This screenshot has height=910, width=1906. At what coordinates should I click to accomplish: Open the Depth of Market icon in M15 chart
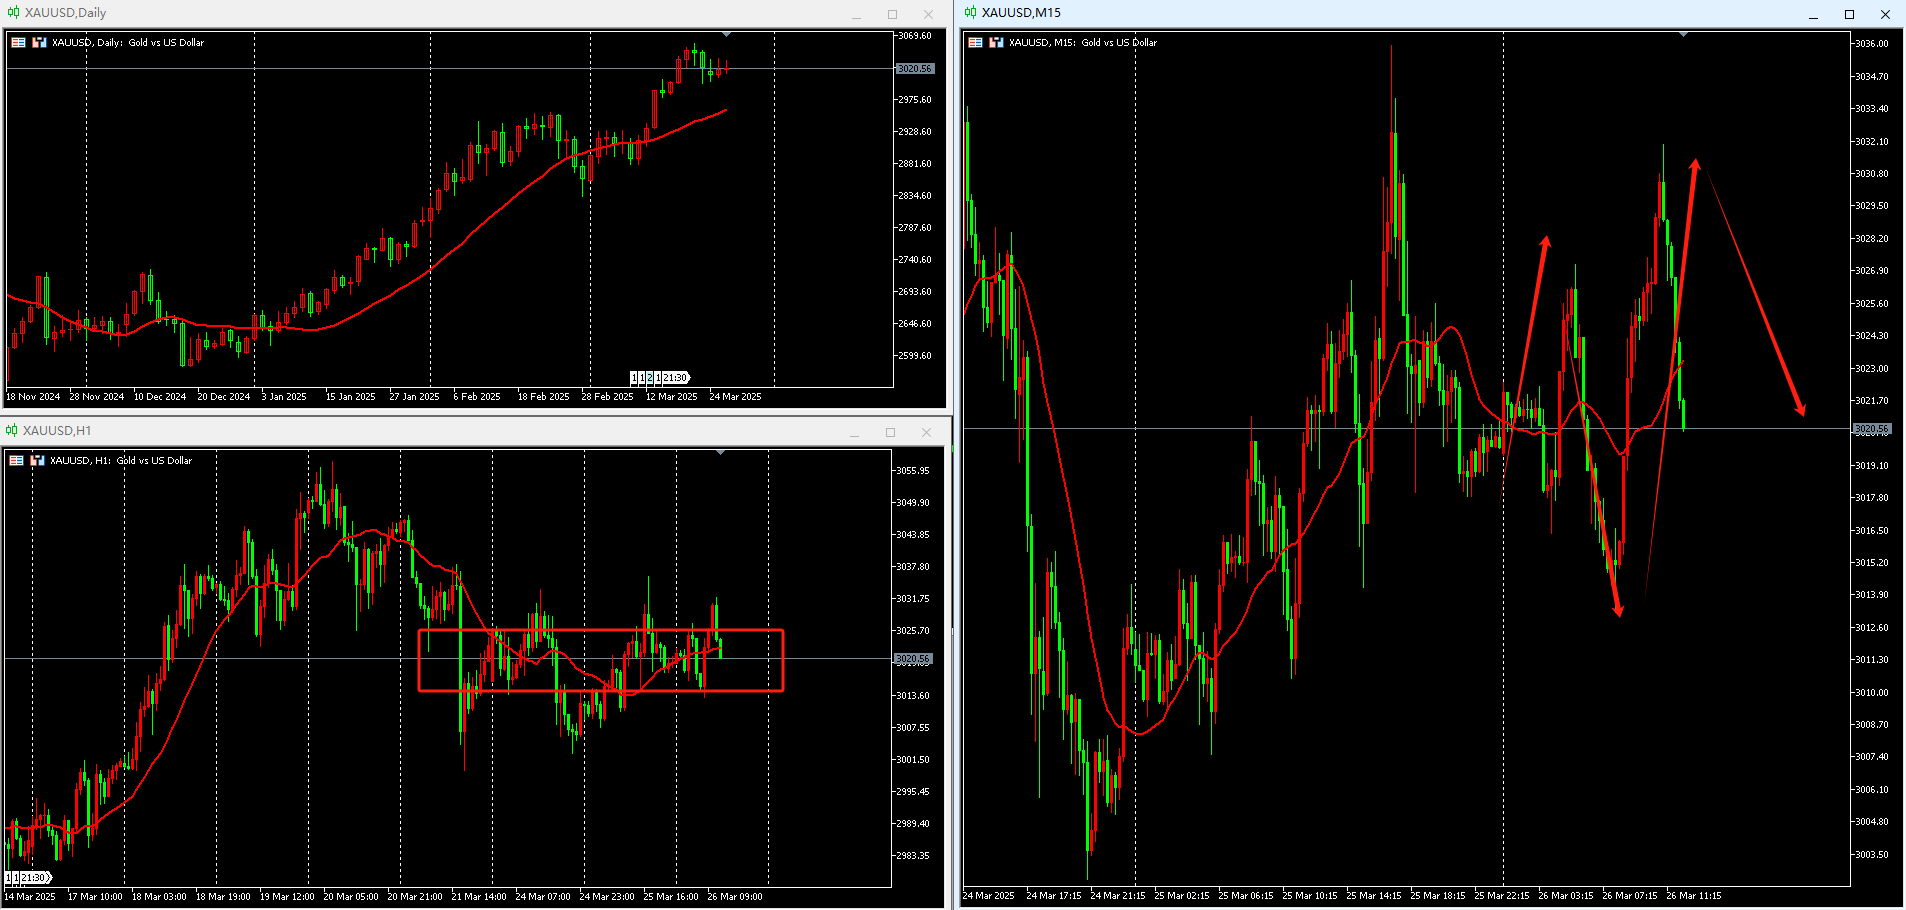(x=975, y=42)
